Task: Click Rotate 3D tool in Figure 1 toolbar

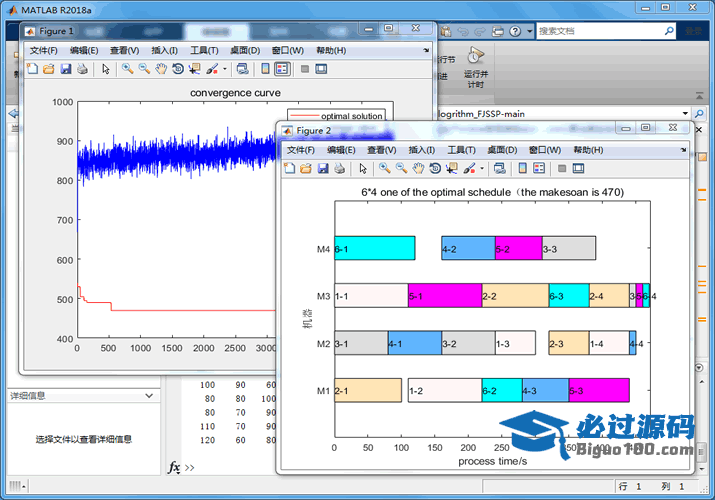Action: point(177,69)
